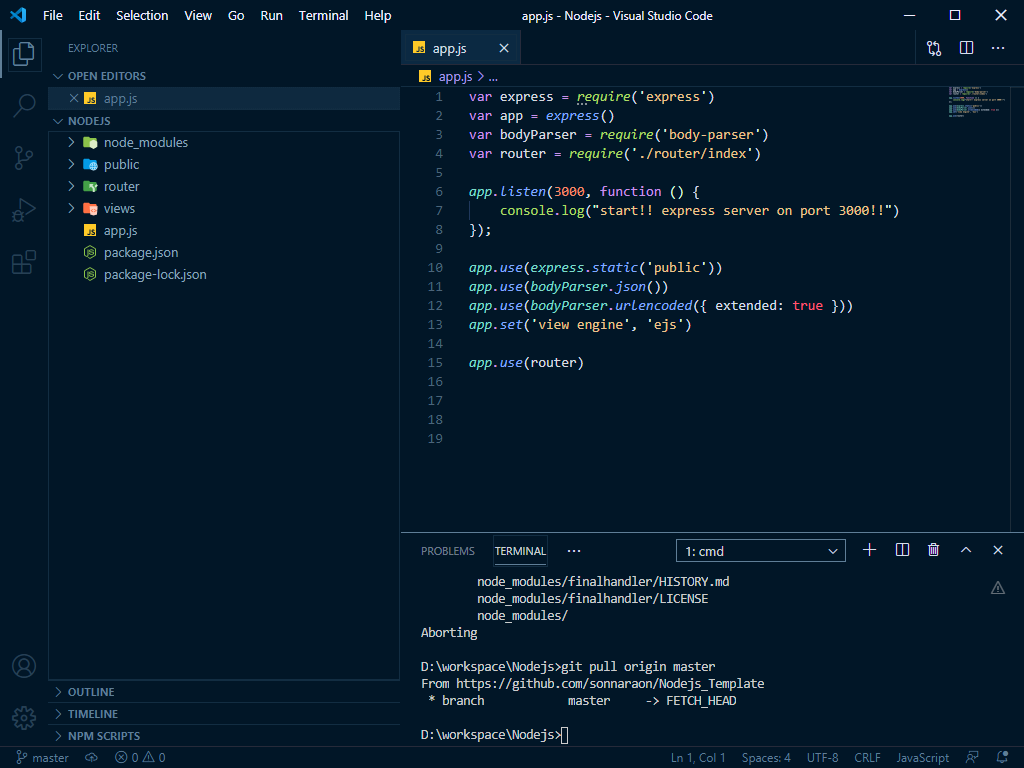Screen dimensions: 1024x768
Task: Open the Run menu
Action: click(272, 16)
